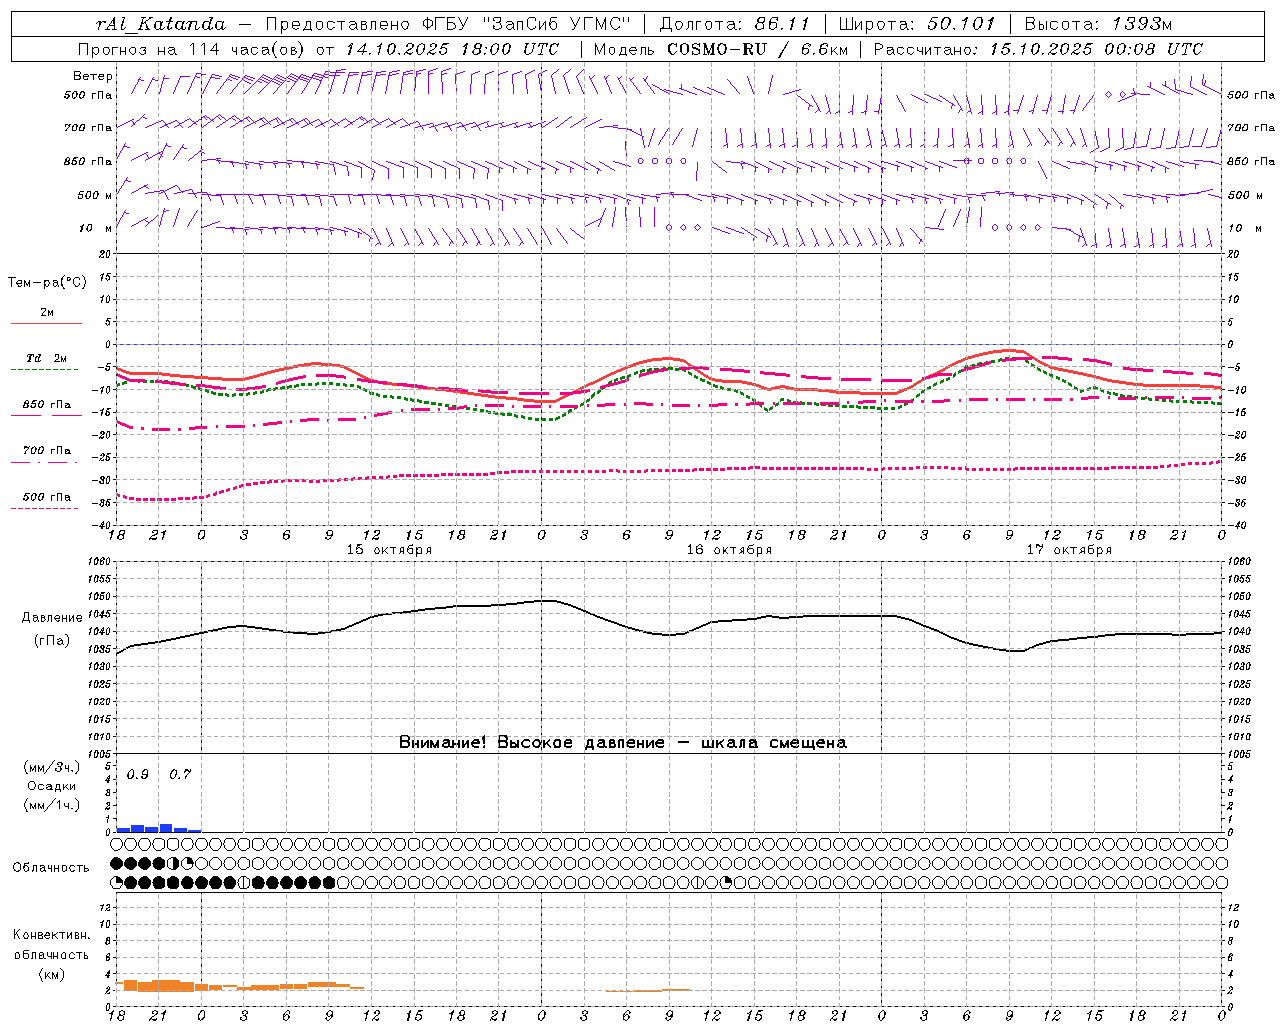The image size is (1280, 1024).
Task: Click the dotted pink line sample under the 500 гПа legend
Action: (44, 508)
